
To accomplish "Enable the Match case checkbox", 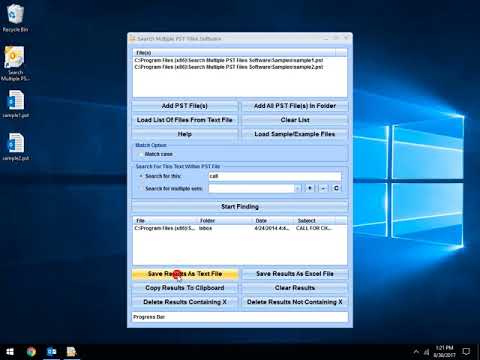I will coord(141,154).
